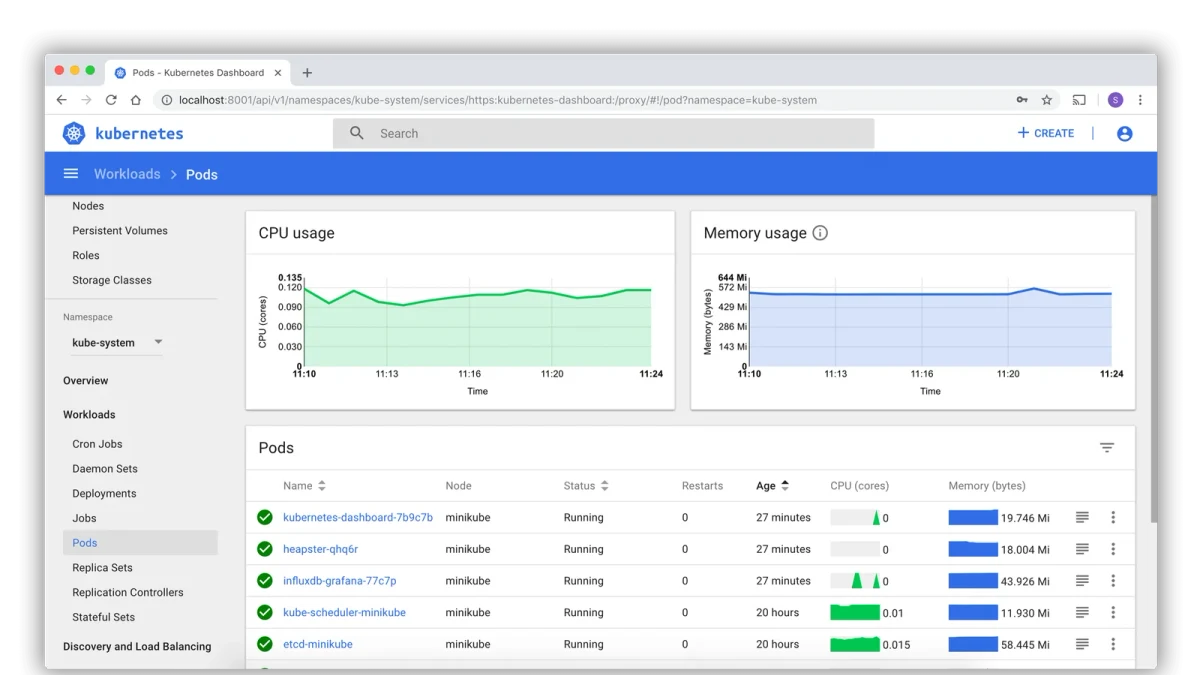1200x675 pixels.
Task: Click the Workloads breadcrumb link
Action: [x=127, y=174]
